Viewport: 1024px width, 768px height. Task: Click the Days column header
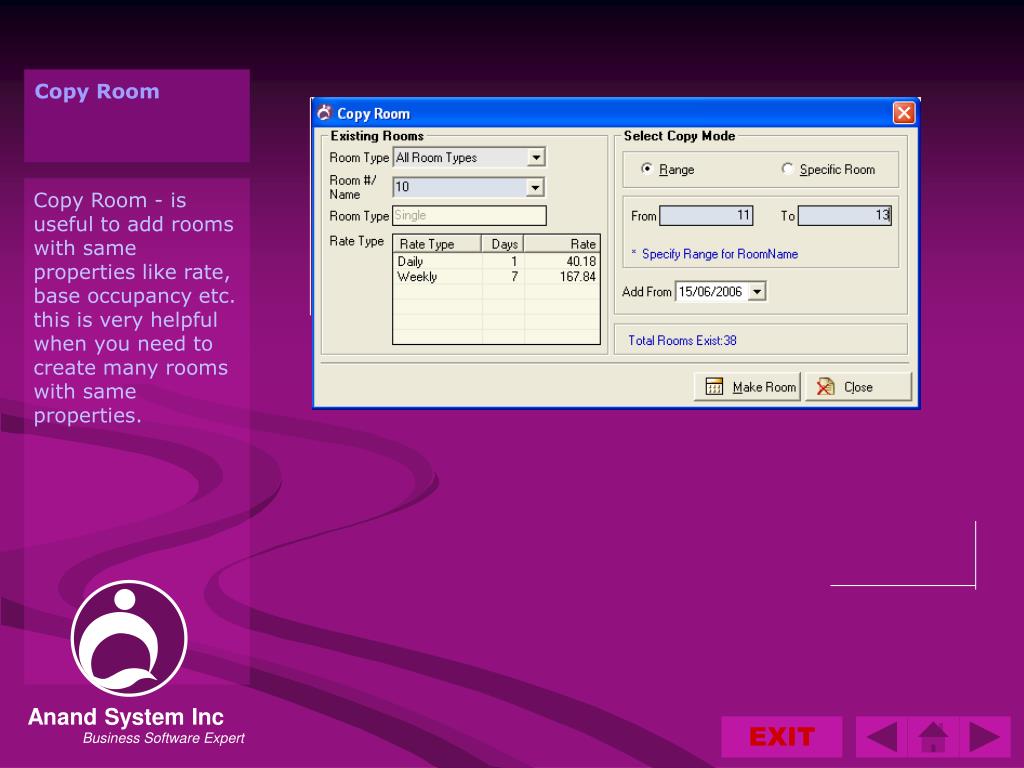coord(503,244)
